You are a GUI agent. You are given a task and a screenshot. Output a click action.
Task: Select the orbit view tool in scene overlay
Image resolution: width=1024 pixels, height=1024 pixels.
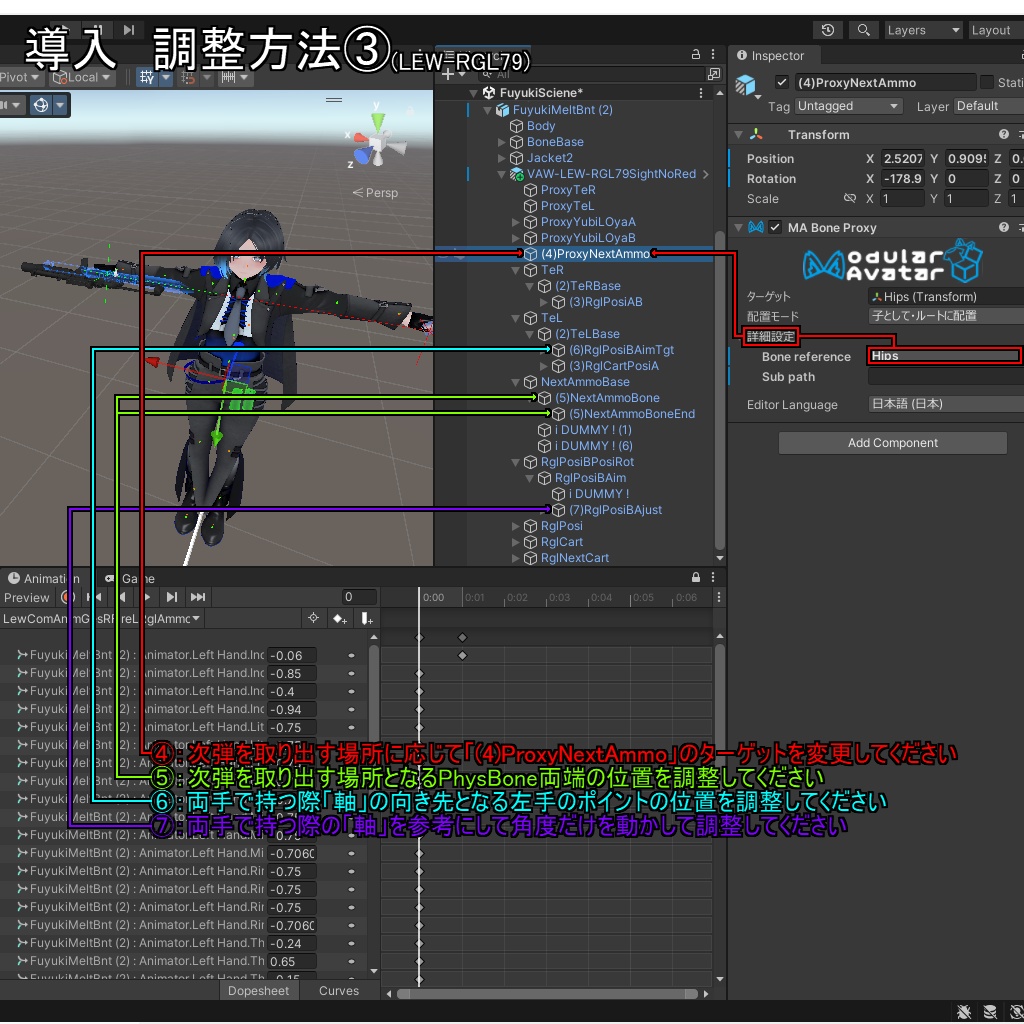point(41,104)
